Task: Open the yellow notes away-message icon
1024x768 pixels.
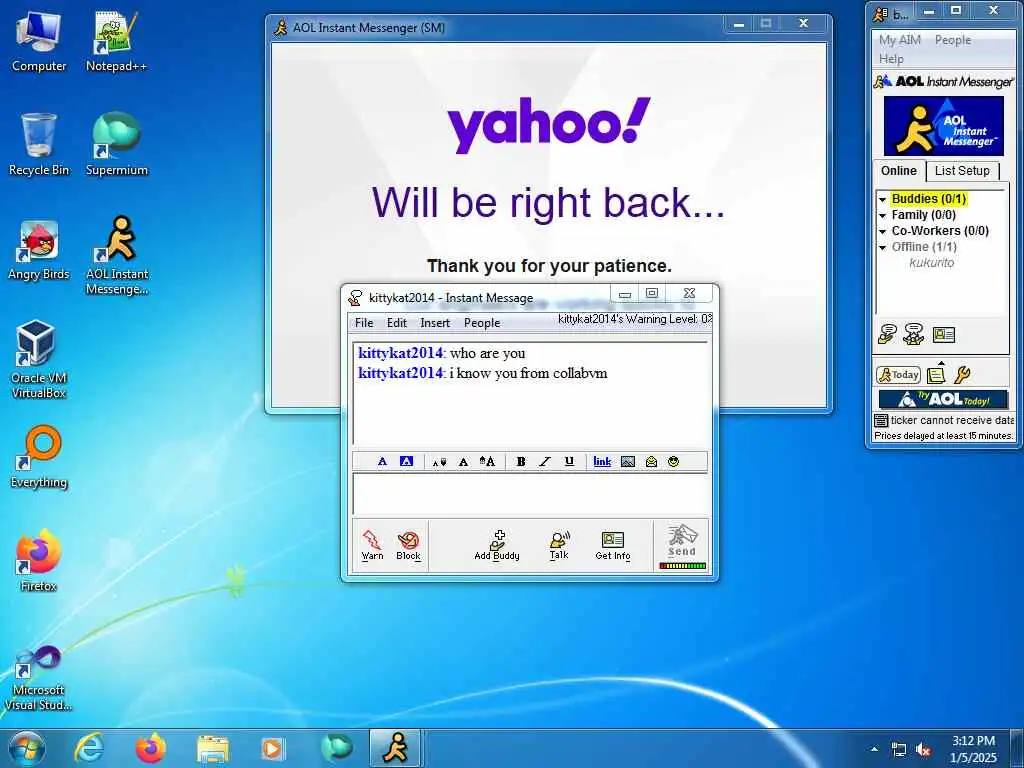Action: pos(936,374)
